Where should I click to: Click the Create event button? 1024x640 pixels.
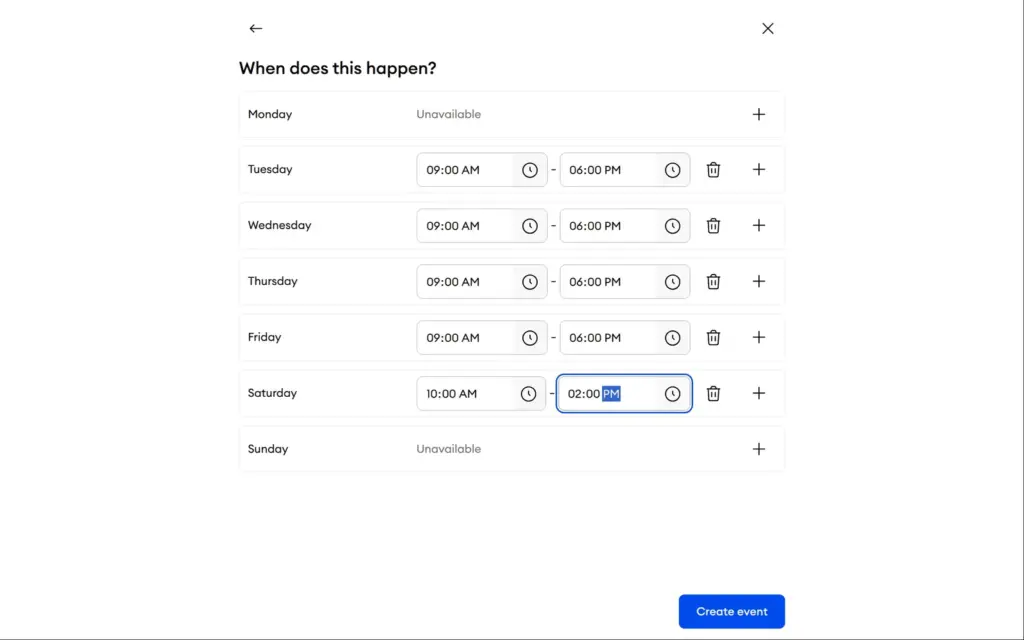click(731, 611)
